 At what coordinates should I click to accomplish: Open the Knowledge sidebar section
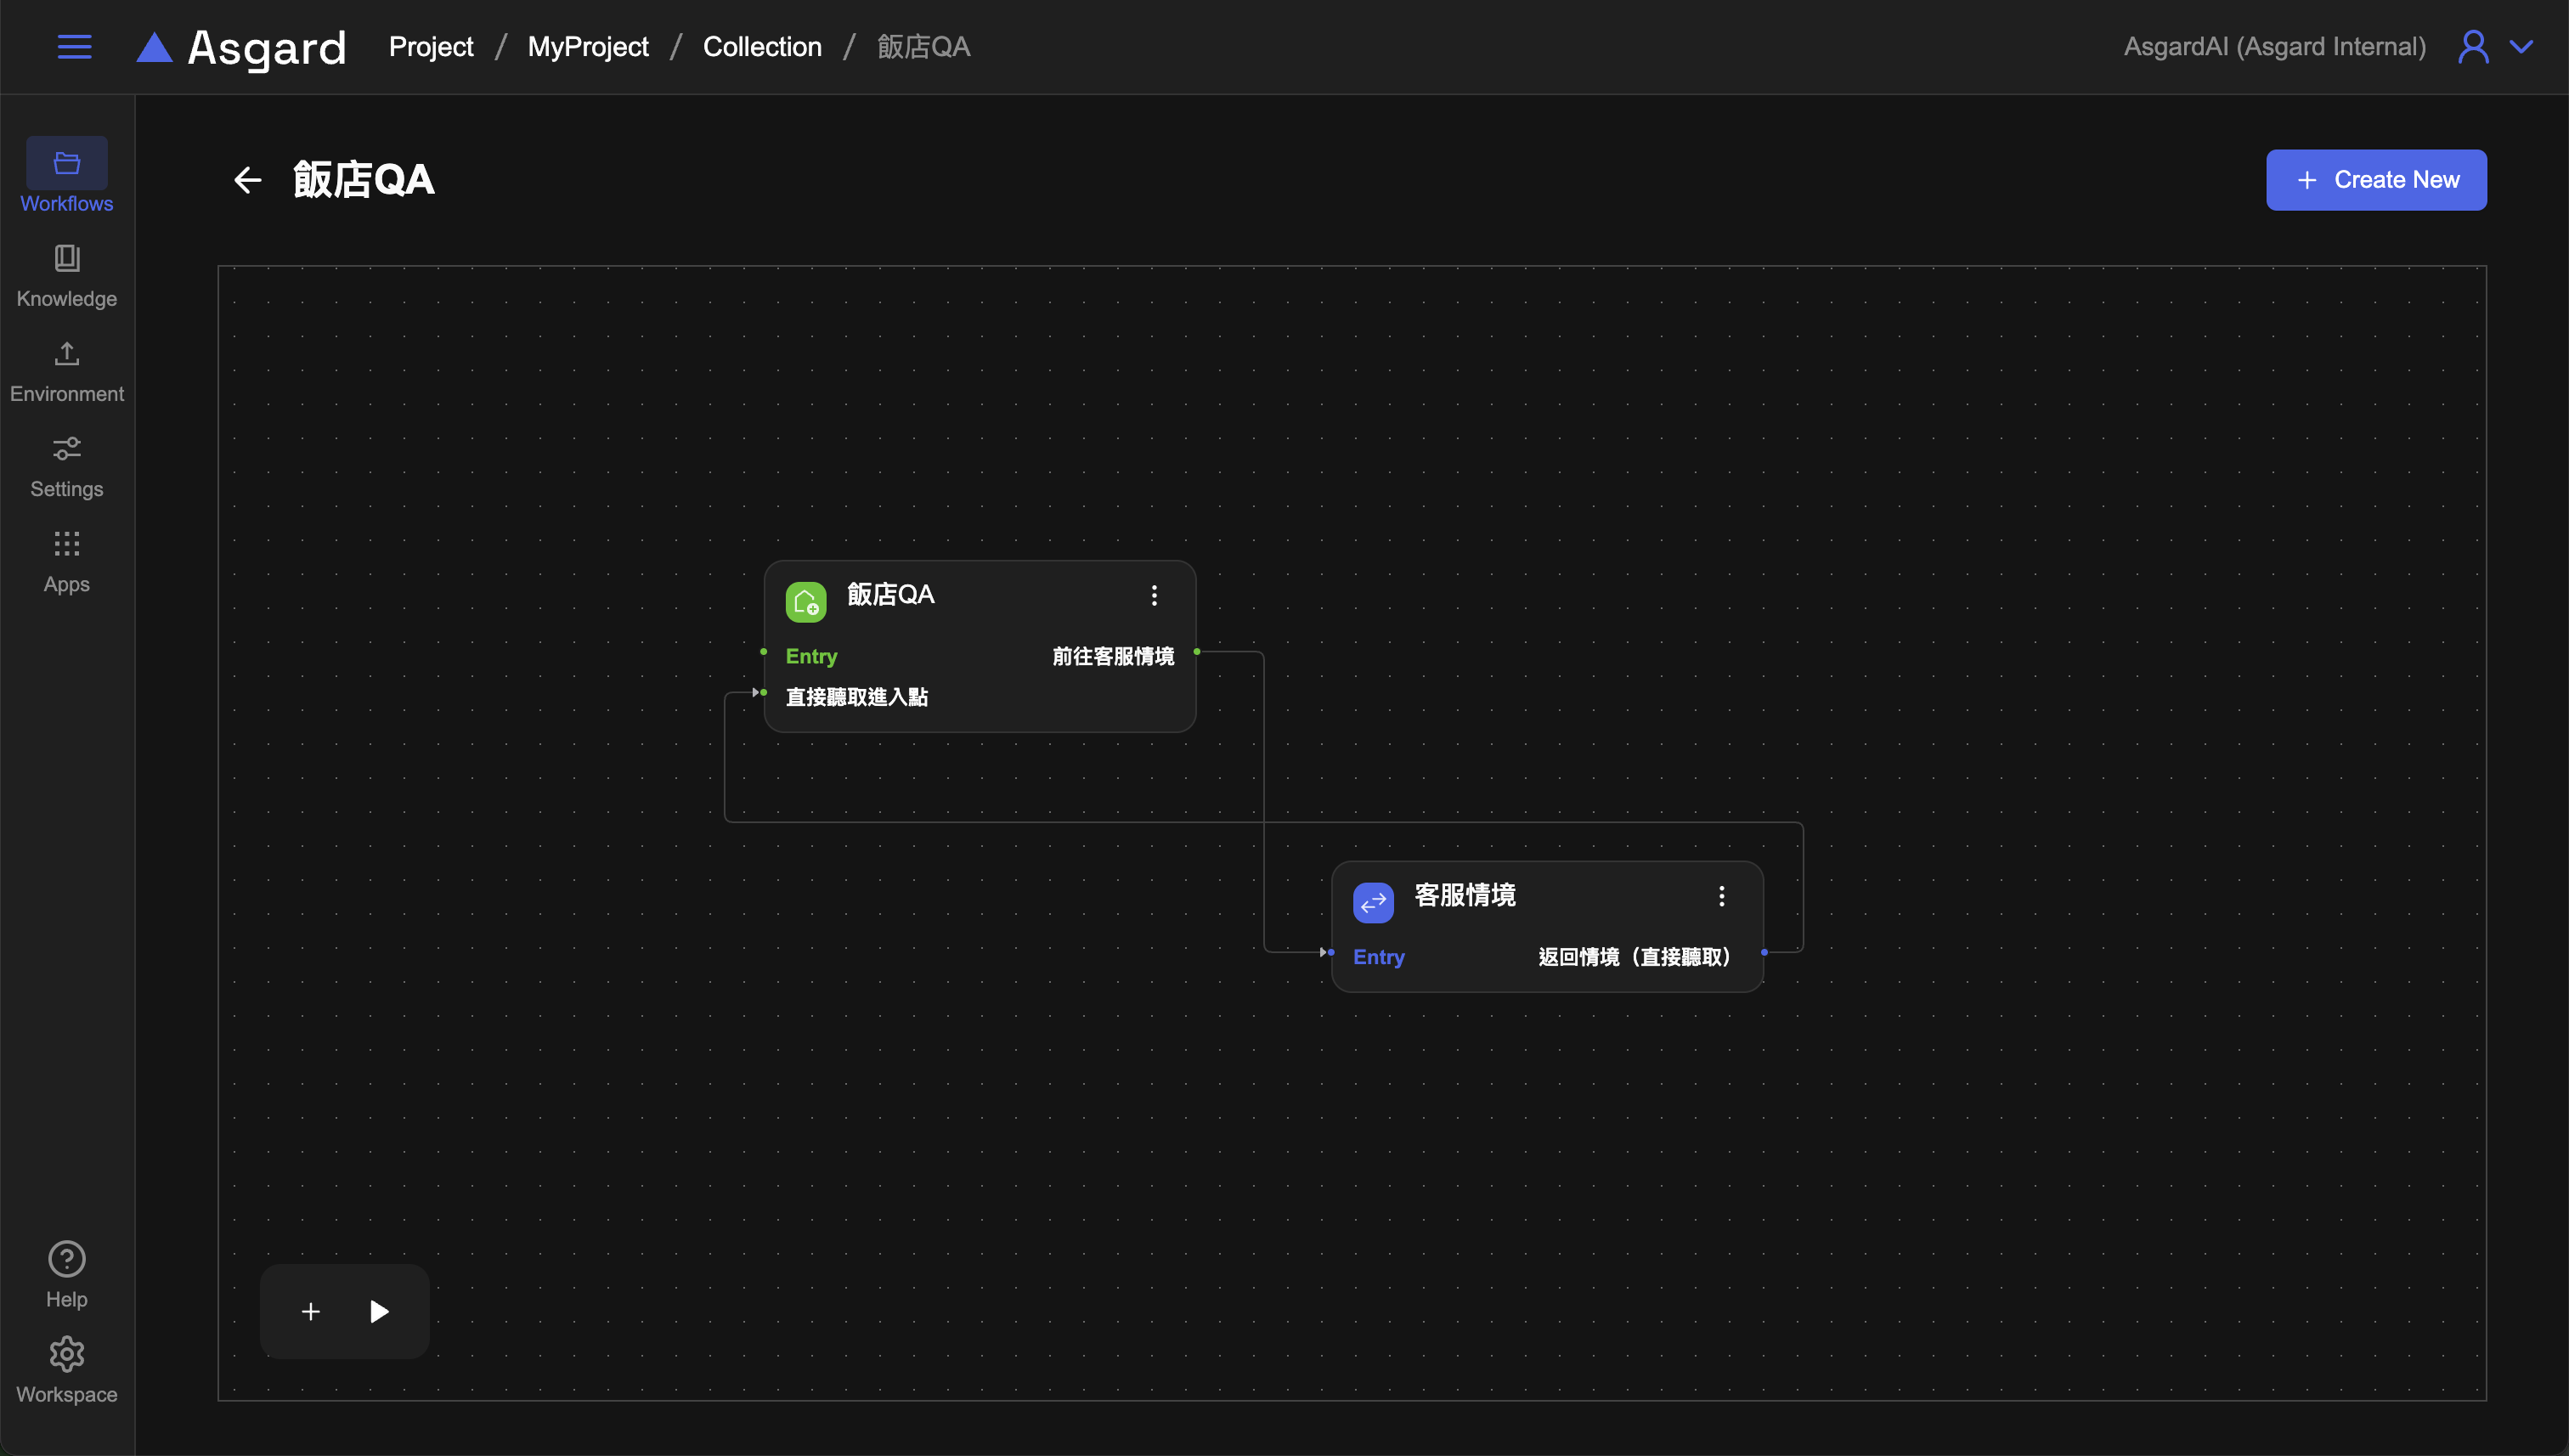coord(67,275)
